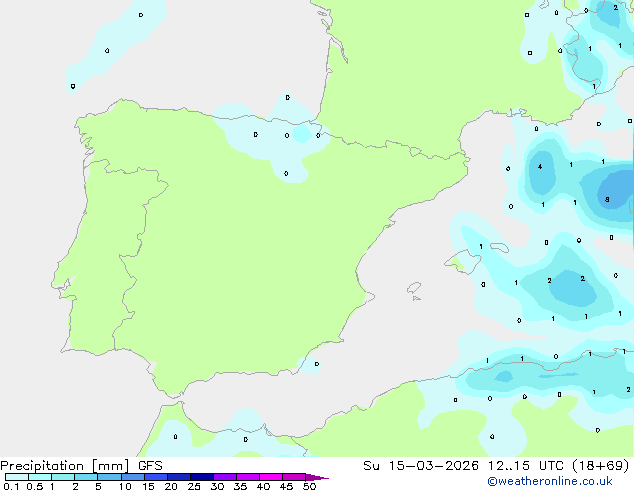Click the legend label "0.1"
Screen dimensions: 634x490
coord(11,486)
